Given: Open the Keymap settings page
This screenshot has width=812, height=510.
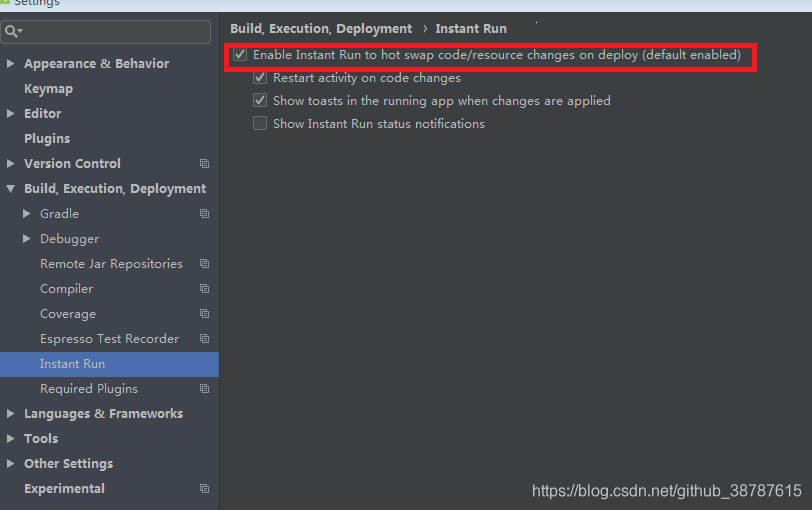Looking at the screenshot, I should point(48,89).
